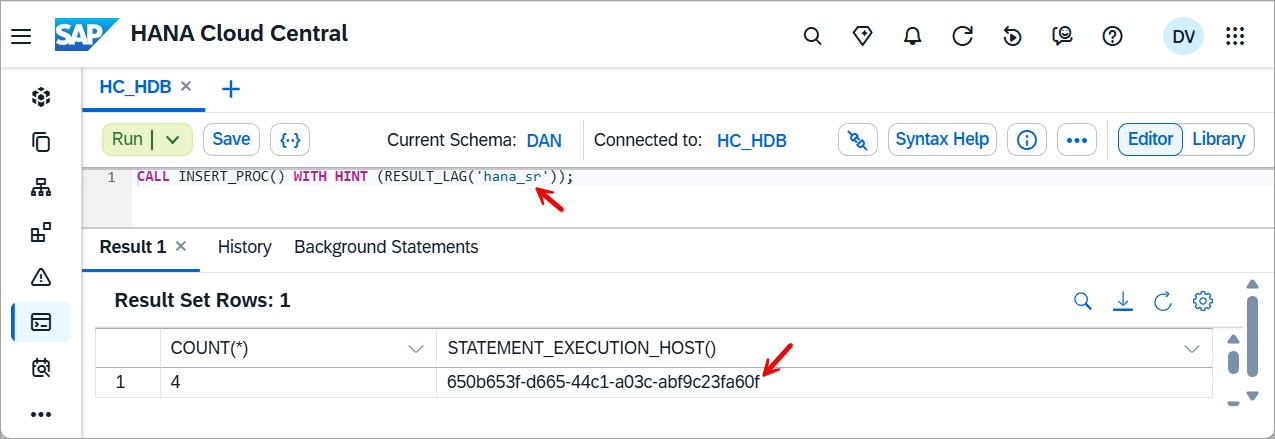This screenshot has width=1275, height=439.
Task: Open the notifications bell
Action: coord(912,37)
